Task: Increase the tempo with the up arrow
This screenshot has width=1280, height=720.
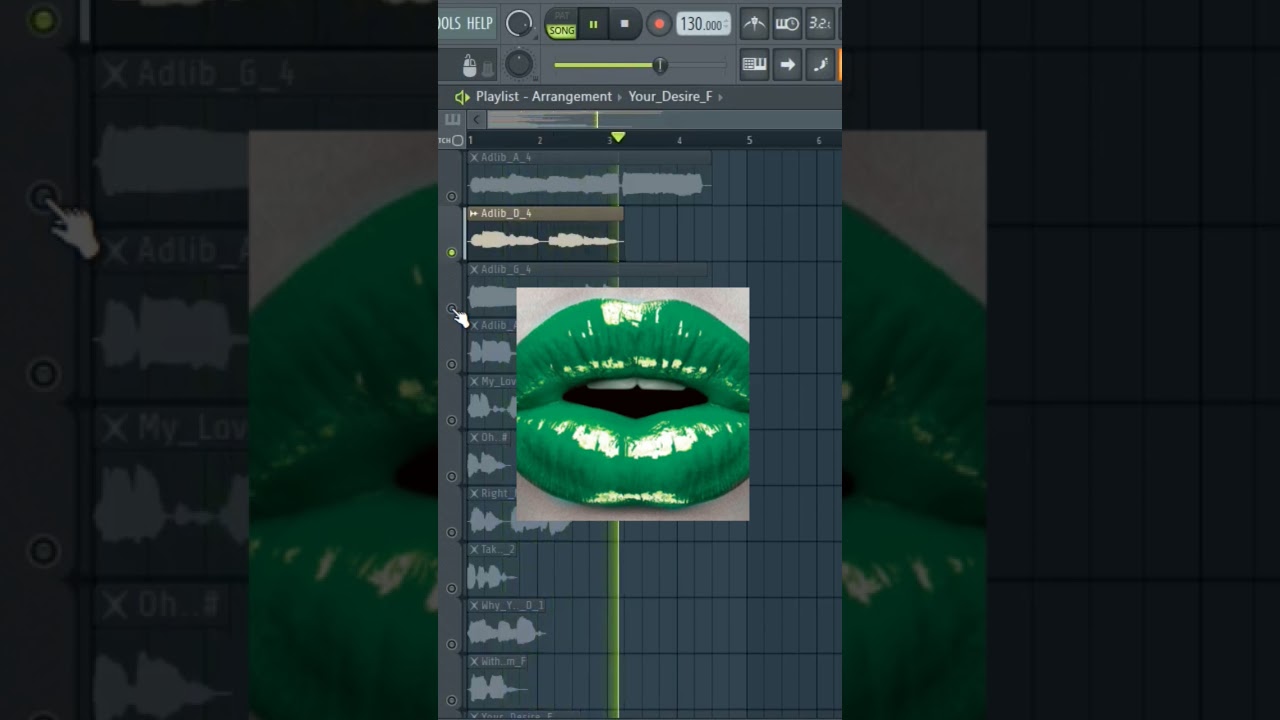Action: (x=726, y=19)
